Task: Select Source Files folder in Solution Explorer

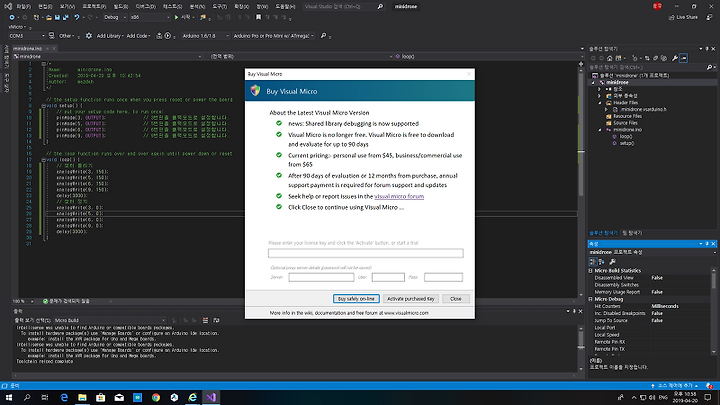Action: pos(625,123)
